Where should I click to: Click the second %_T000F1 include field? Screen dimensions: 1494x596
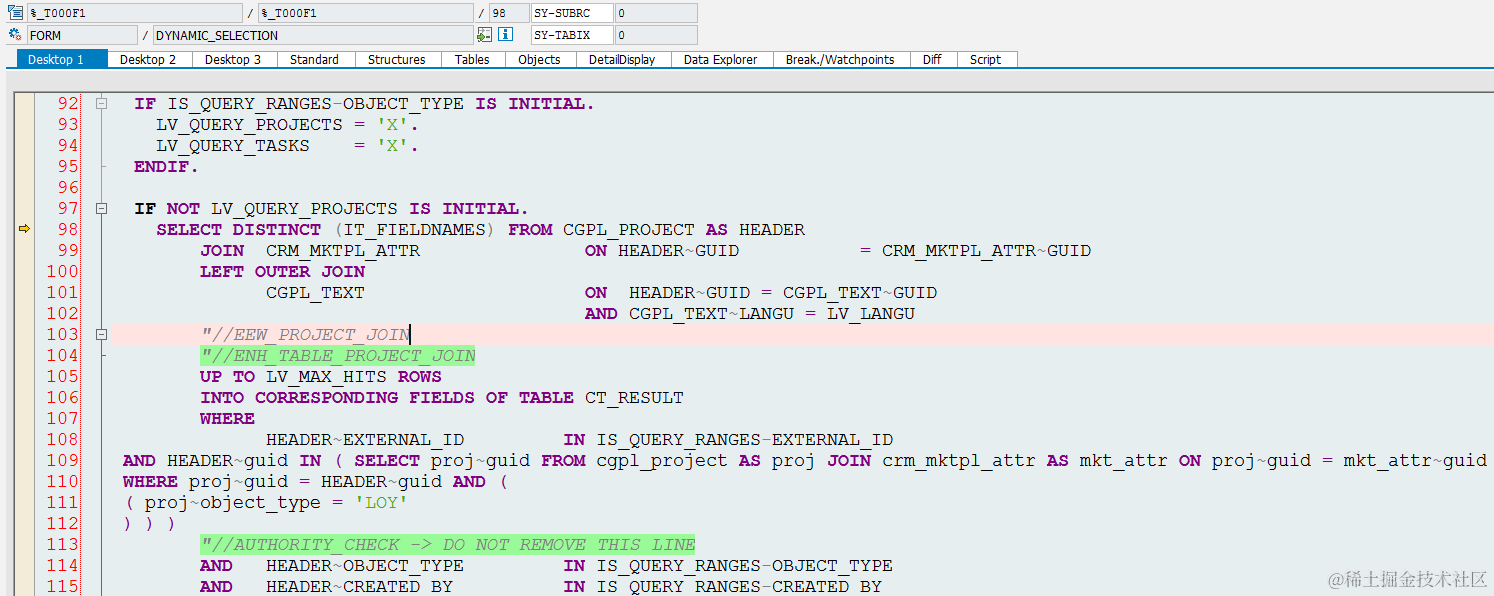pyautogui.click(x=365, y=13)
